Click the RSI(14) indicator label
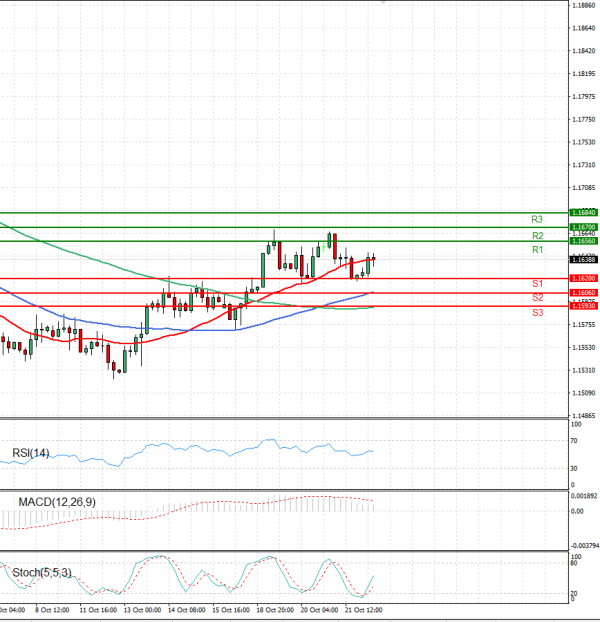600x622 pixels. point(31,453)
